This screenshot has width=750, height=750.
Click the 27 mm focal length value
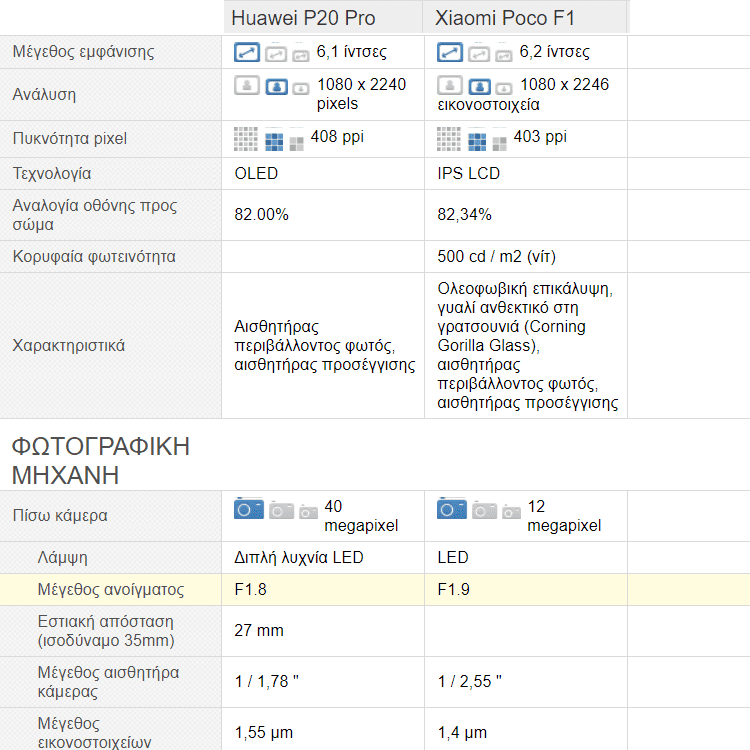click(259, 630)
